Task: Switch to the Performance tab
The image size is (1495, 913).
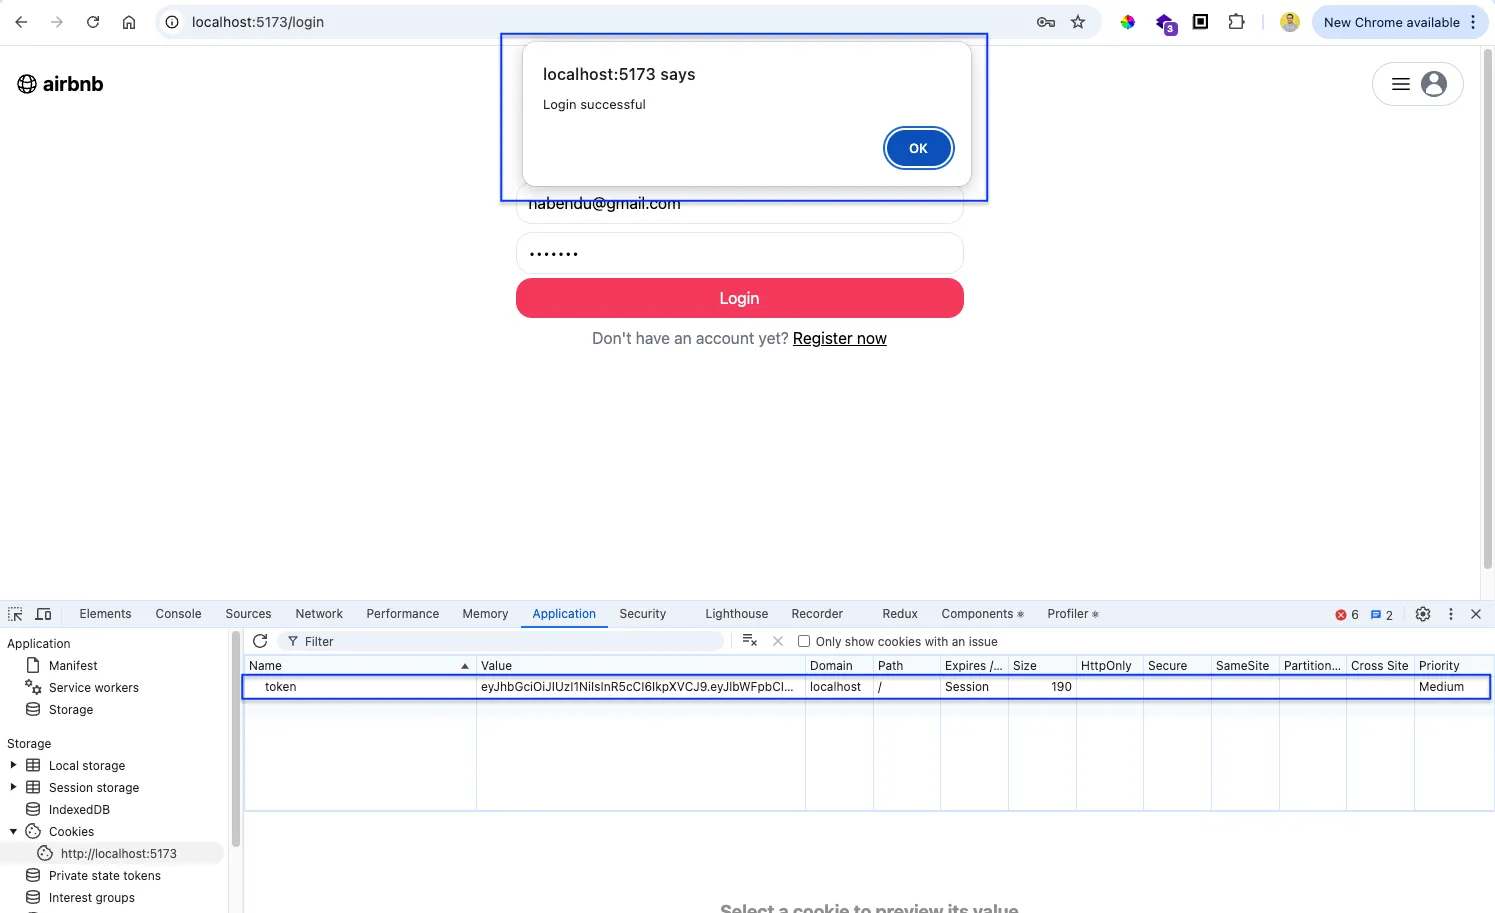Action: click(403, 614)
